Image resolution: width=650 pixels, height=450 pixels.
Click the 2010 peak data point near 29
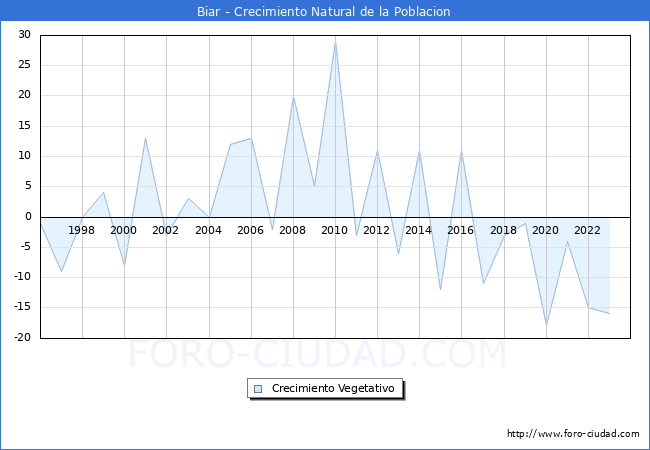coord(335,42)
